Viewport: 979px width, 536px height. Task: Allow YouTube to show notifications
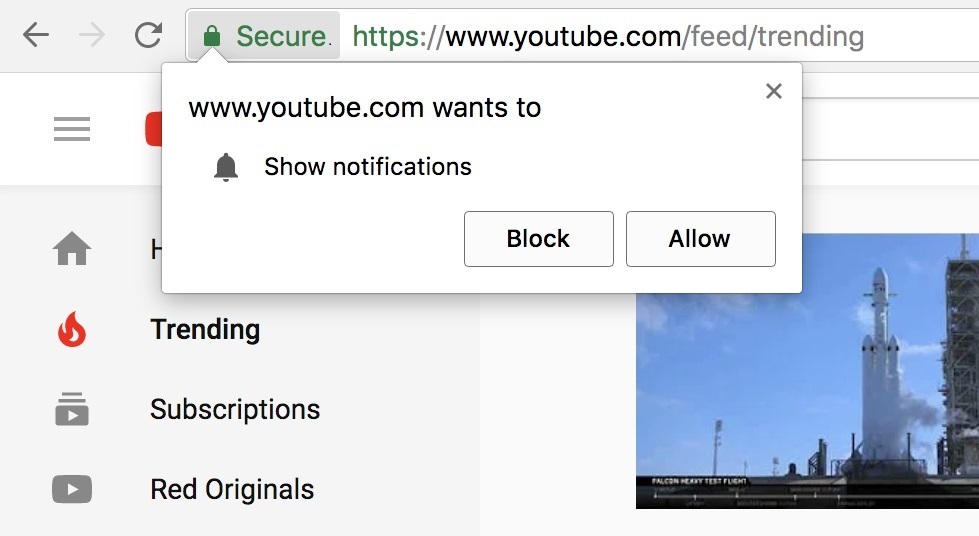point(700,239)
